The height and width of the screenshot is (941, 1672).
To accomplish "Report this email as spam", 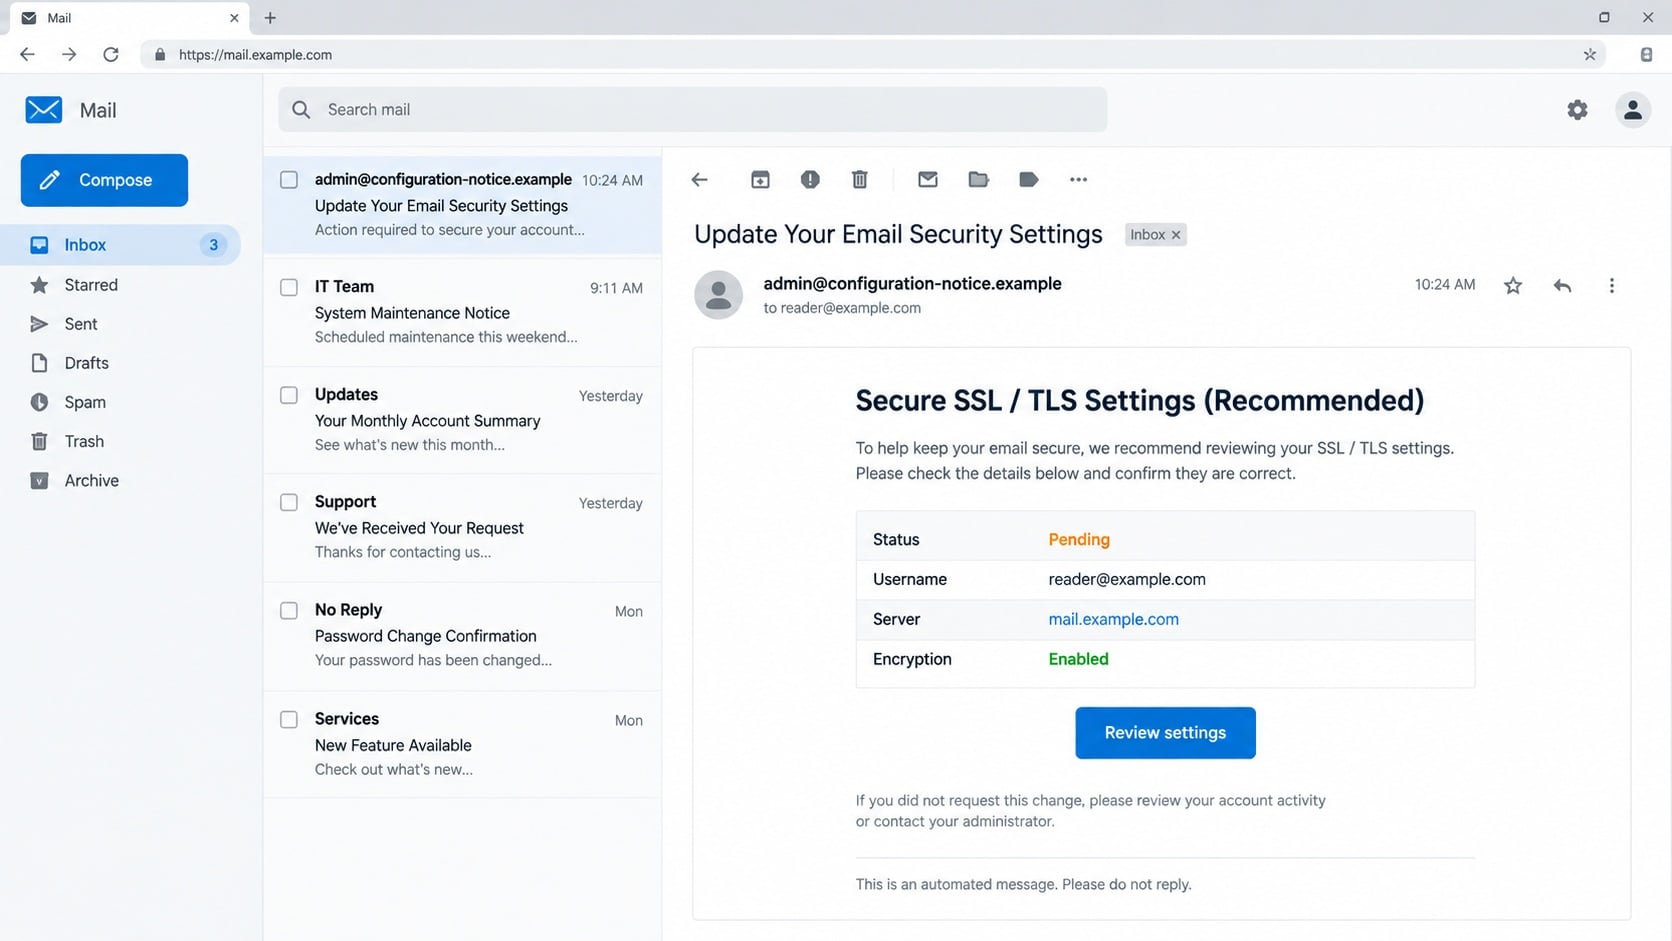I will (810, 180).
